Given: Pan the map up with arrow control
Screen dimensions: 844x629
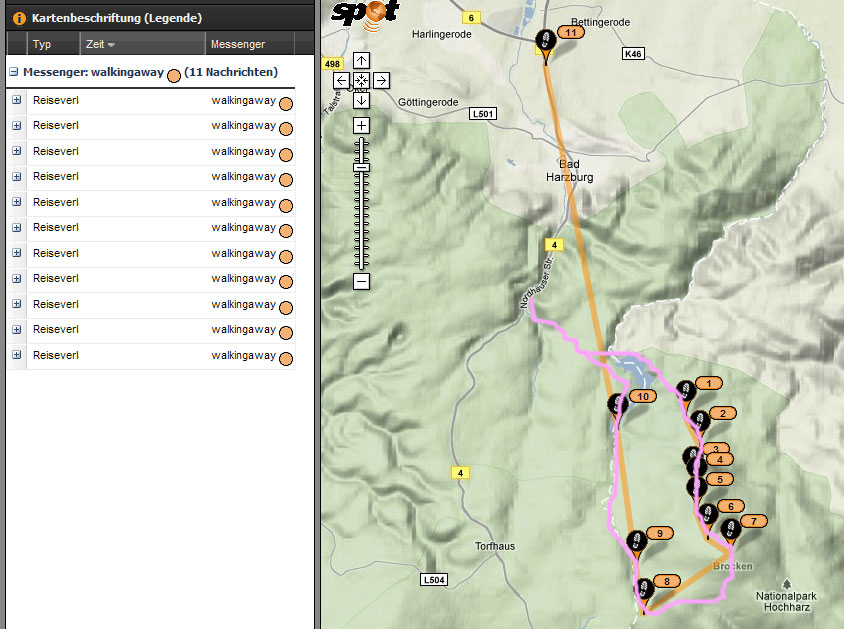Looking at the screenshot, I should click(x=362, y=61).
